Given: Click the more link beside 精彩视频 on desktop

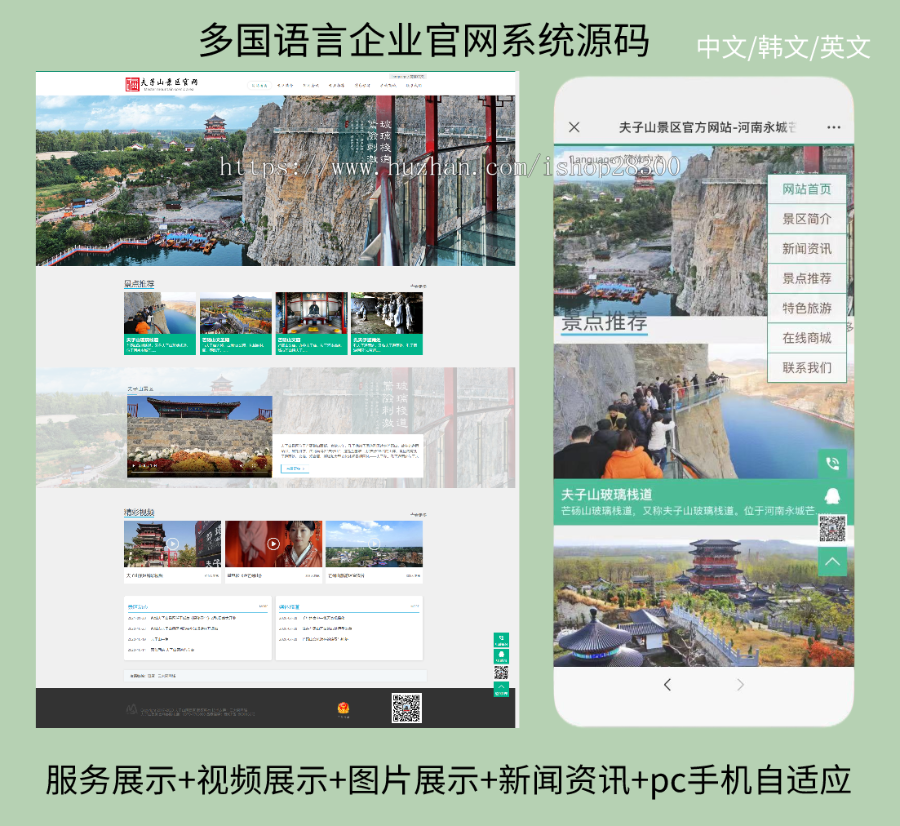Looking at the screenshot, I should click(418, 514).
